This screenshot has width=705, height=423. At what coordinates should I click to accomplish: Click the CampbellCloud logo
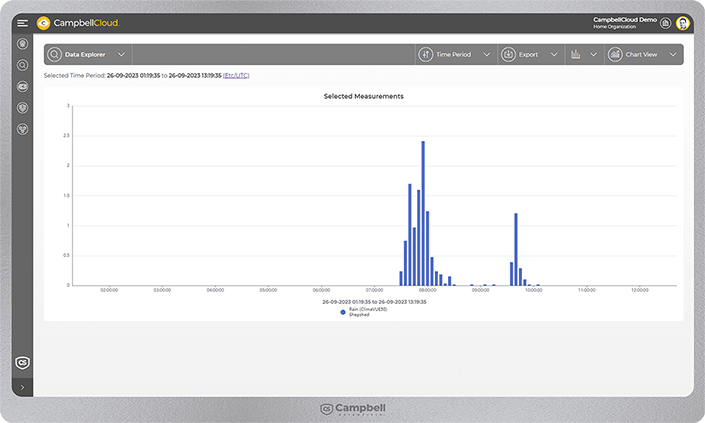point(78,23)
